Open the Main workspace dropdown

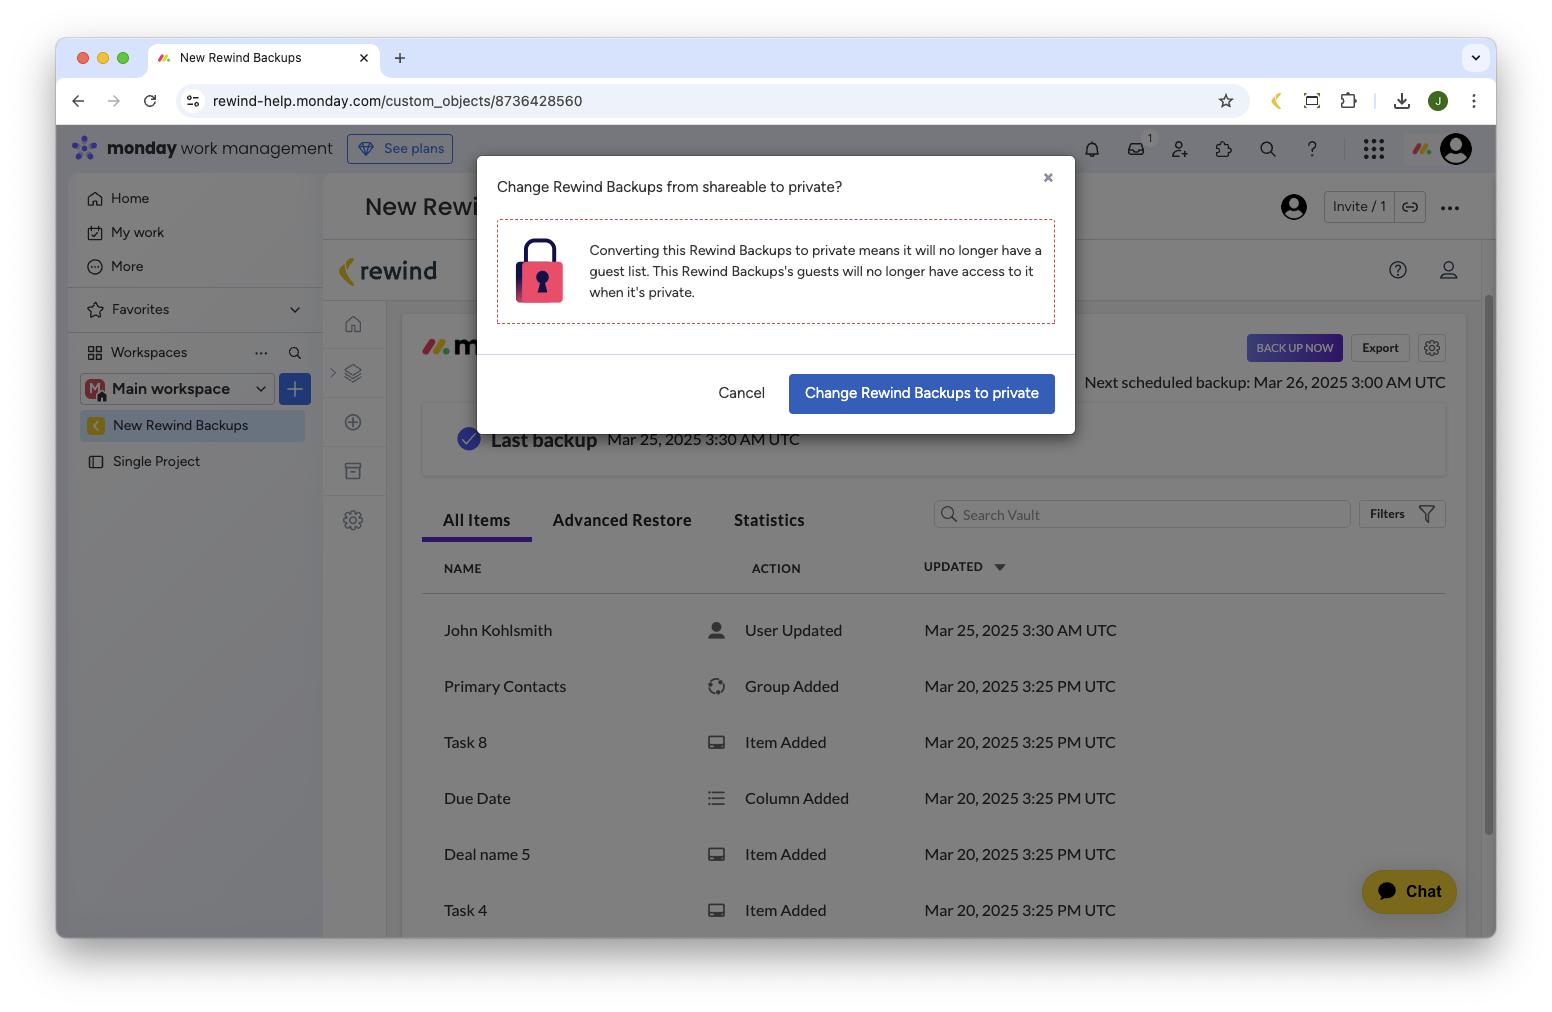point(177,389)
